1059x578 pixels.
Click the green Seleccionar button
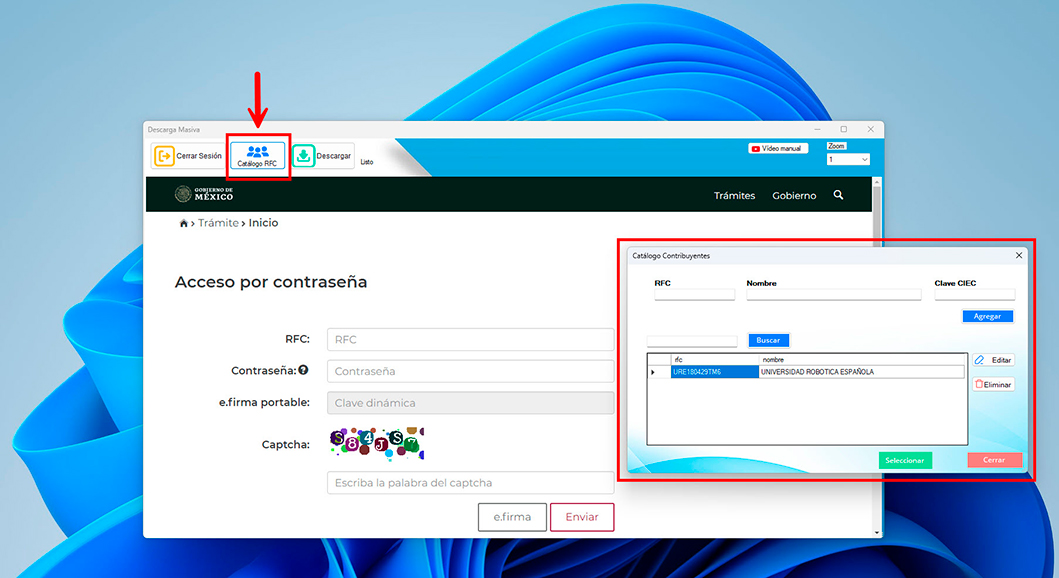click(x=904, y=460)
